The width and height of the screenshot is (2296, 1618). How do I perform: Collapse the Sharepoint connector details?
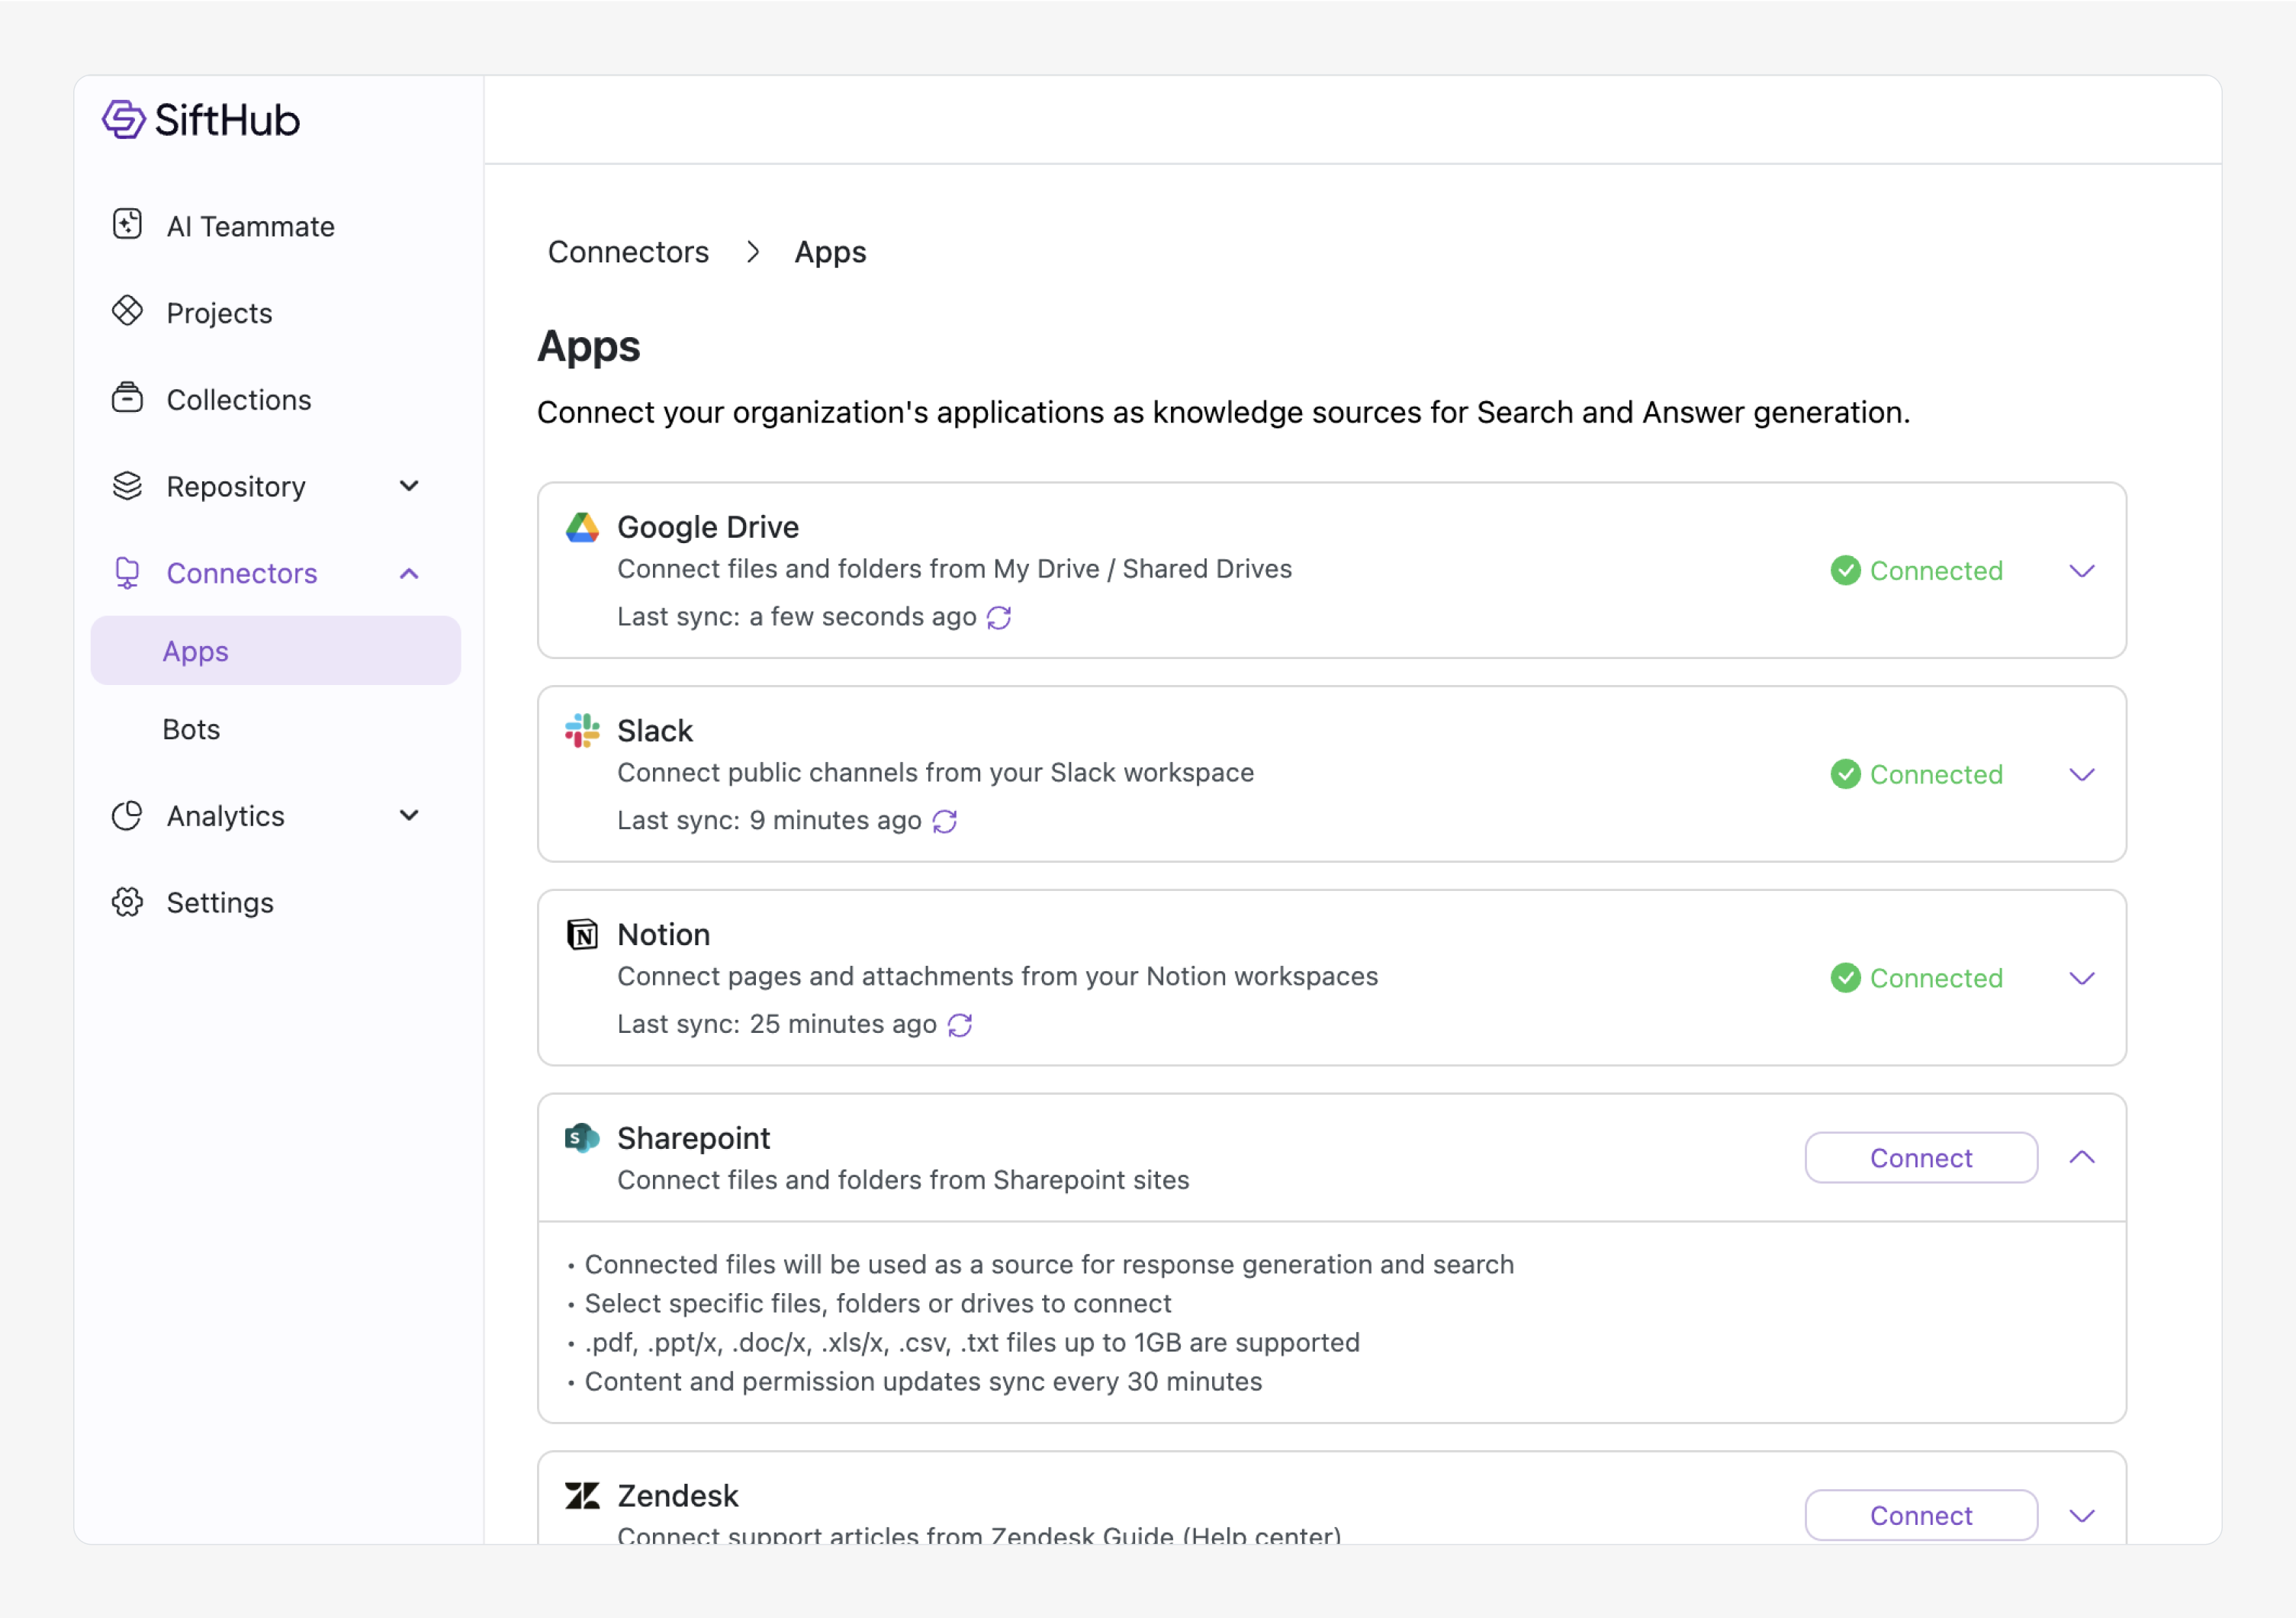point(2082,1158)
